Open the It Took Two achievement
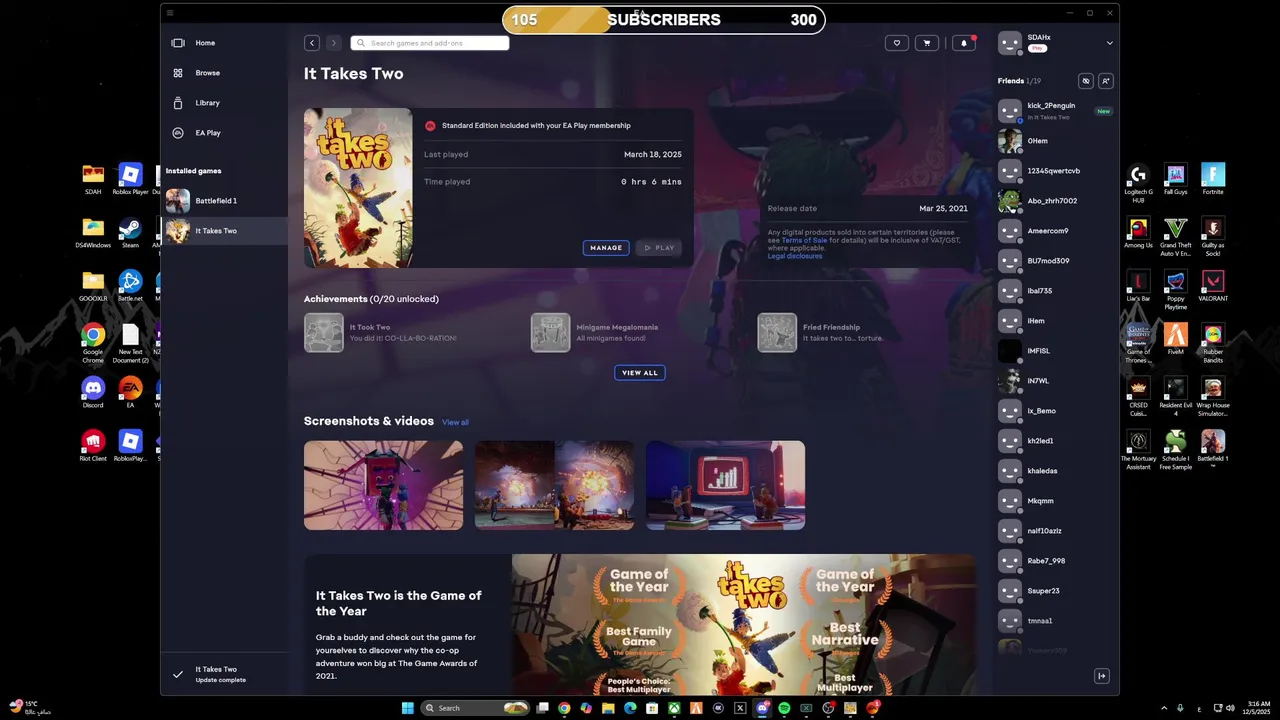 [x=380, y=333]
